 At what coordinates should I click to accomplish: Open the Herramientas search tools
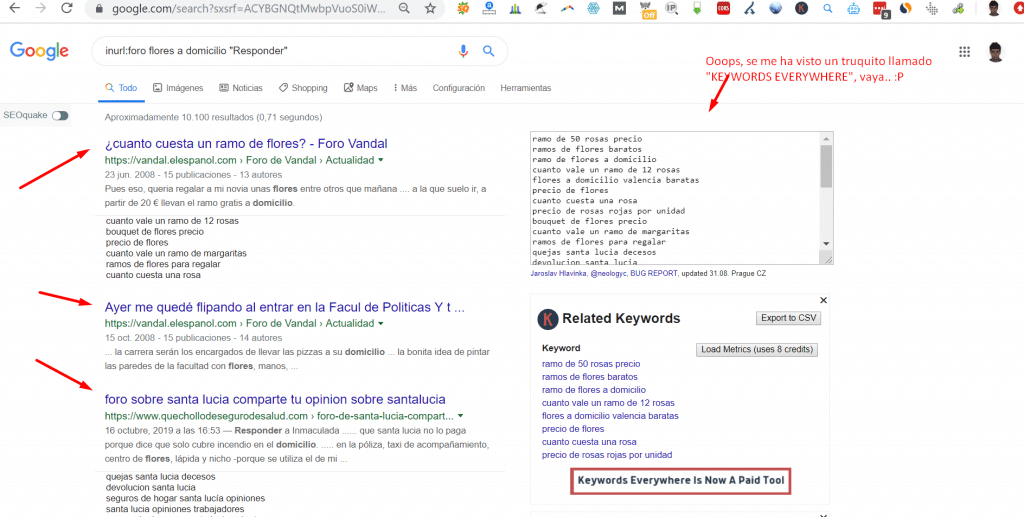[x=525, y=88]
